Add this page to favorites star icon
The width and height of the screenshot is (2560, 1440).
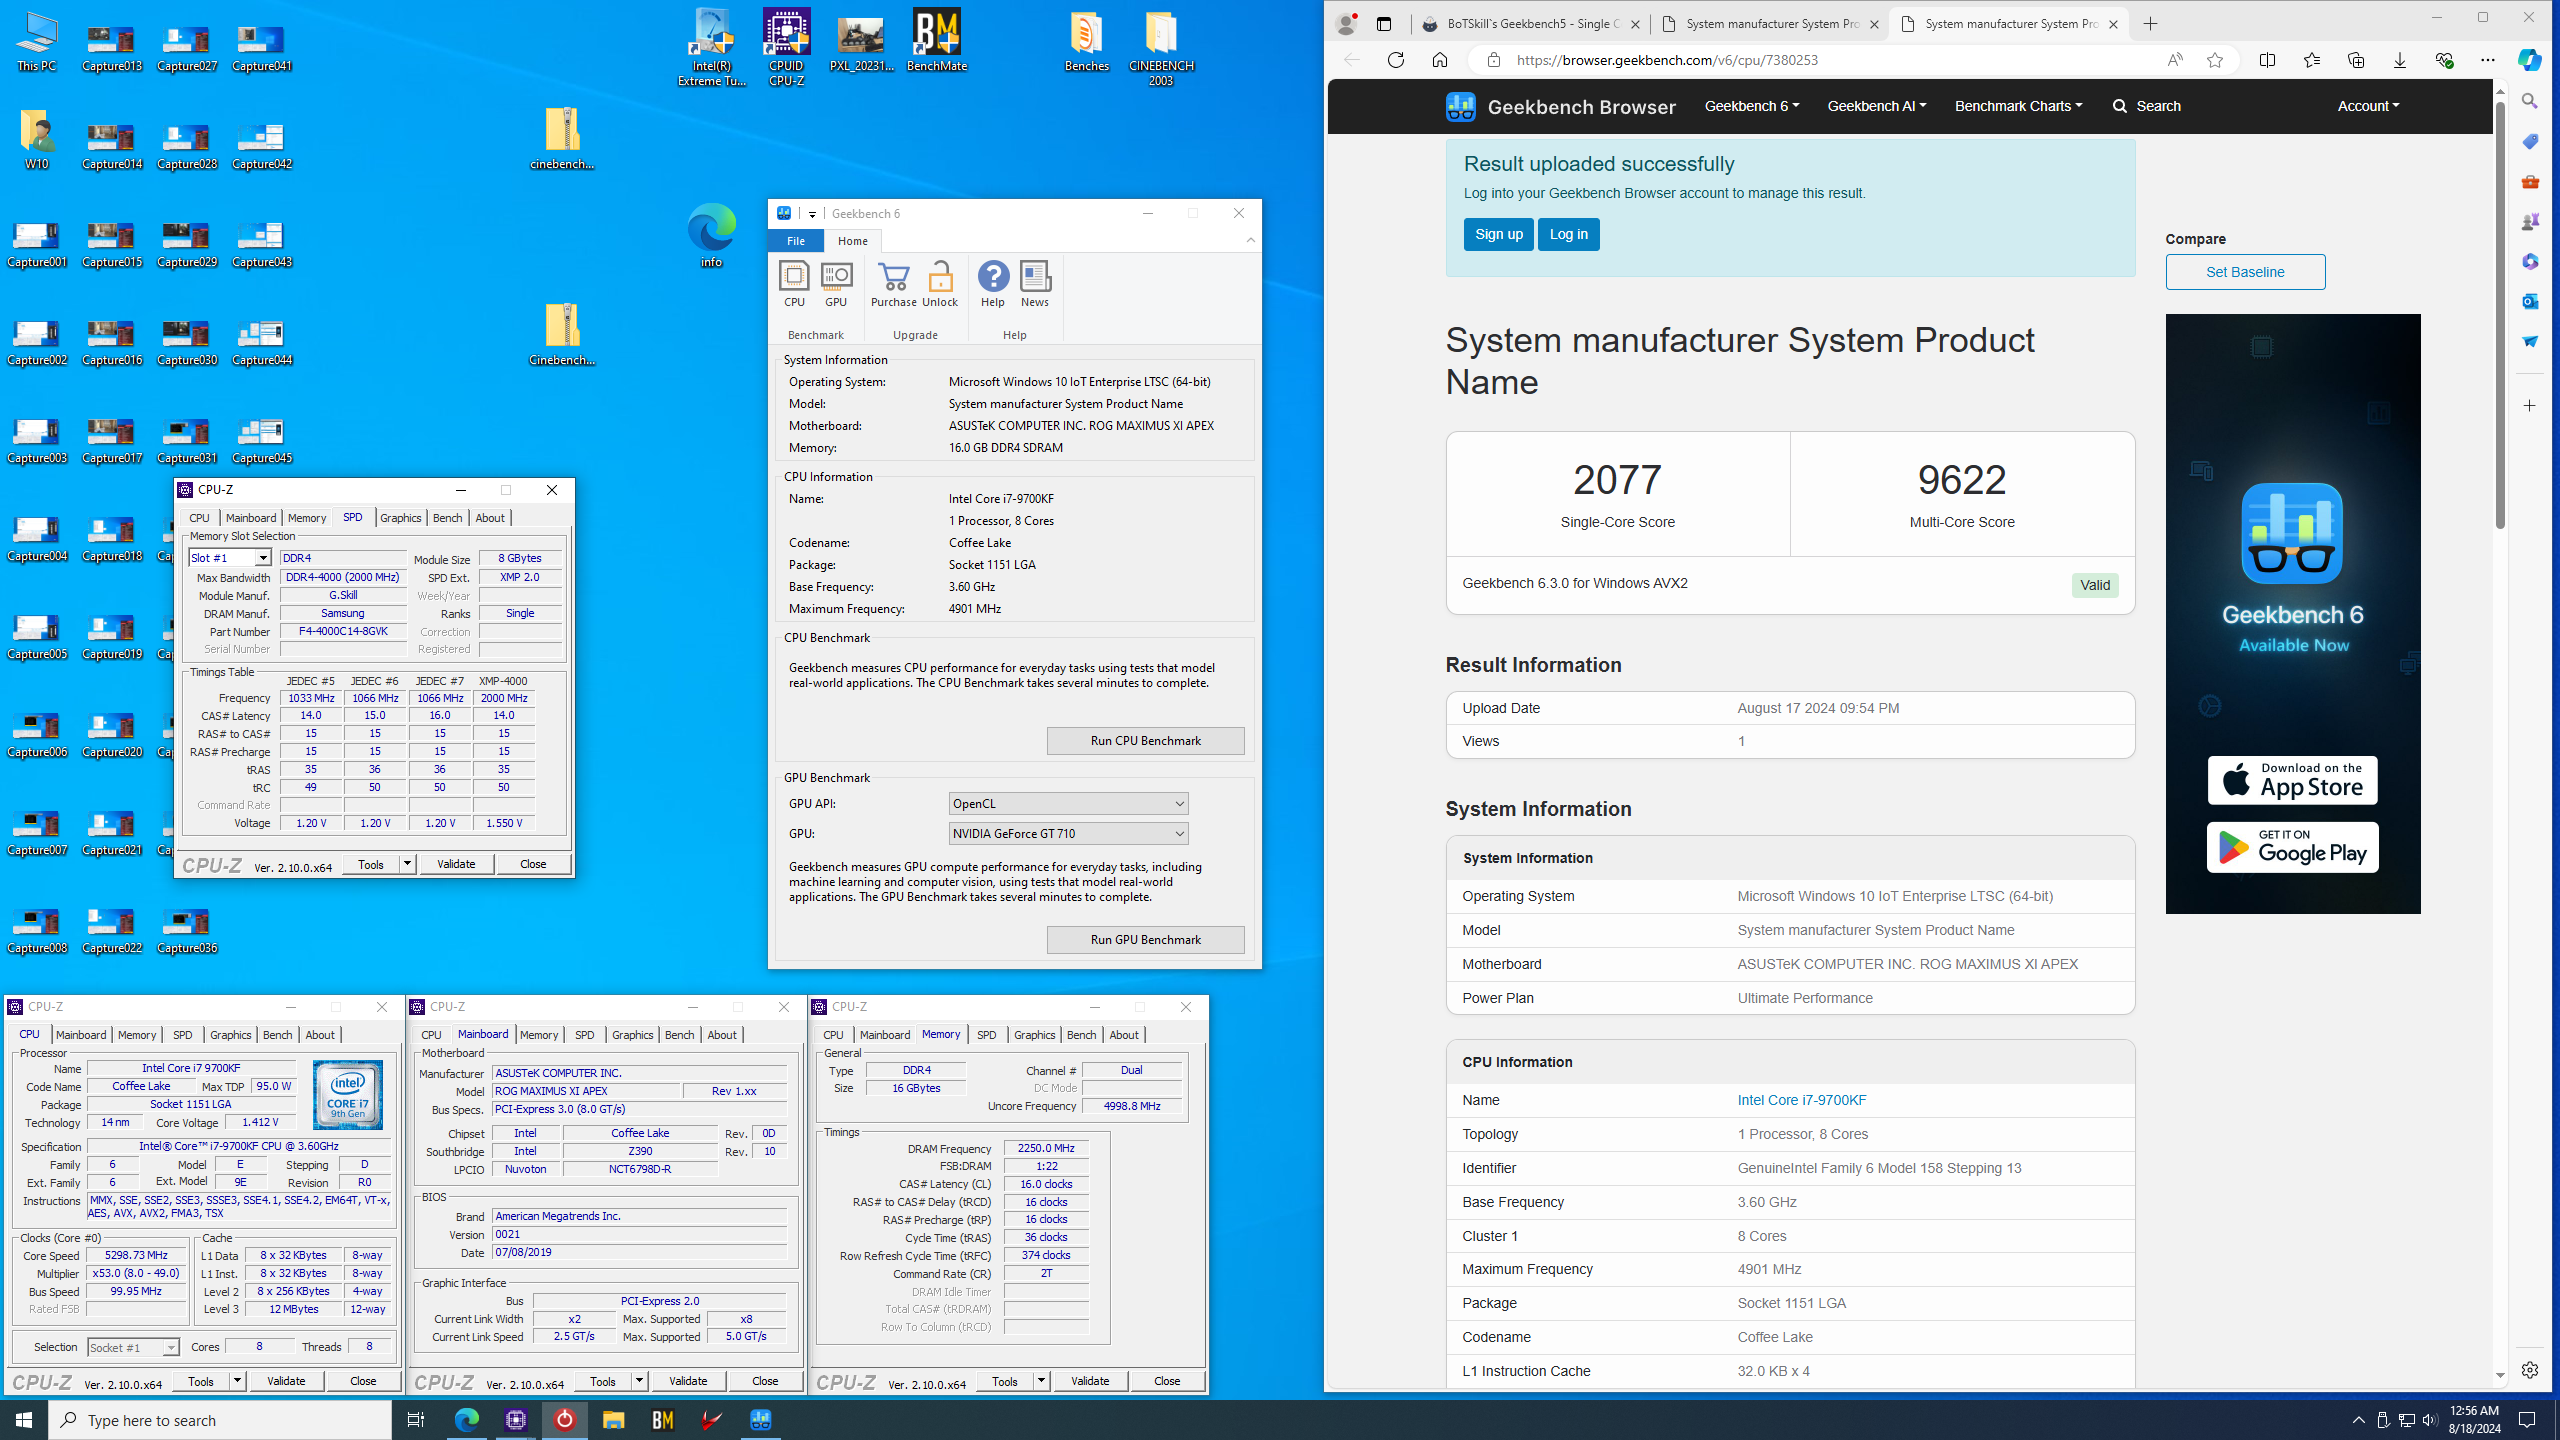pyautogui.click(x=2215, y=60)
